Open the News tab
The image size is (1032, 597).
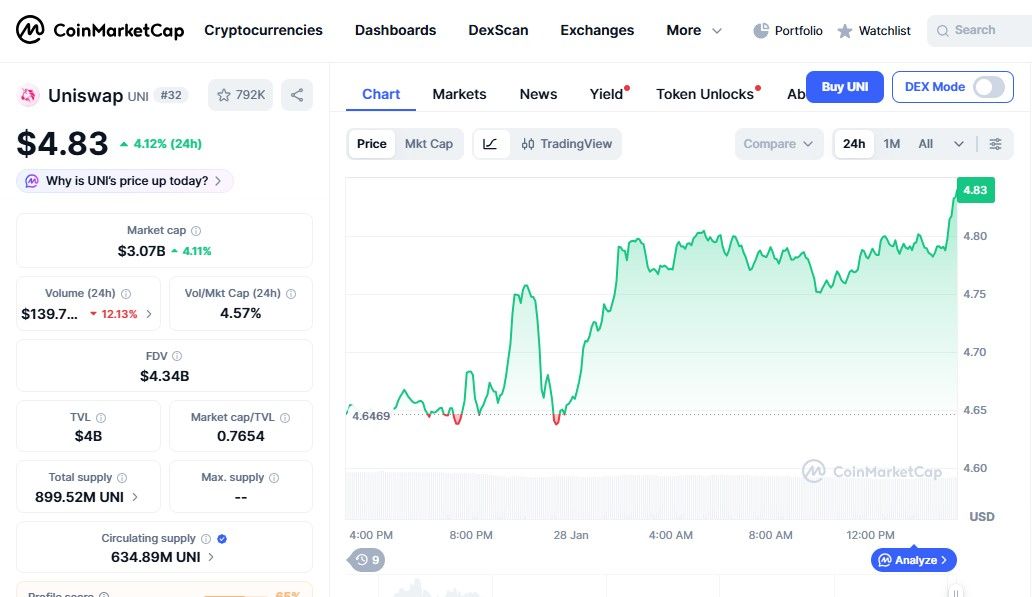tap(538, 93)
